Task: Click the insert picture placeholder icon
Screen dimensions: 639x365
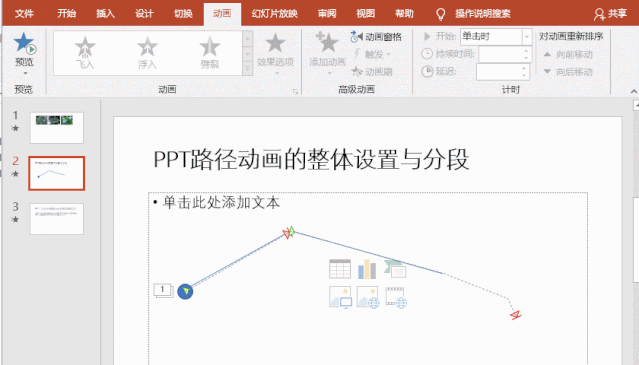Action: [x=340, y=297]
